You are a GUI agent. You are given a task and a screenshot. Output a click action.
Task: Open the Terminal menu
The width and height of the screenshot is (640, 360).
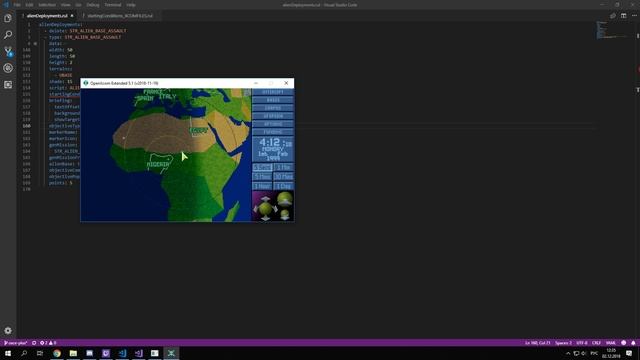(113, 5)
